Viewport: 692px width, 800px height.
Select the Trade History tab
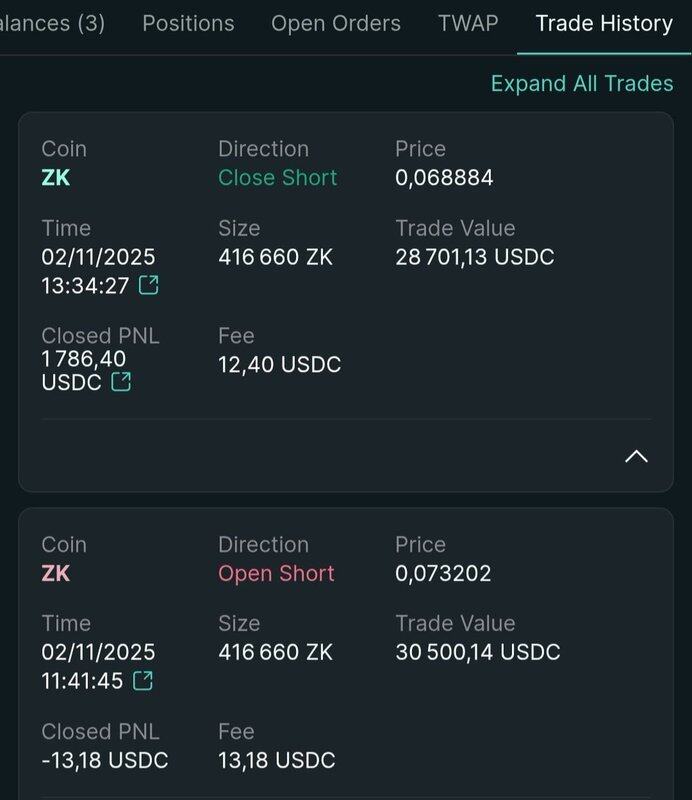point(604,23)
